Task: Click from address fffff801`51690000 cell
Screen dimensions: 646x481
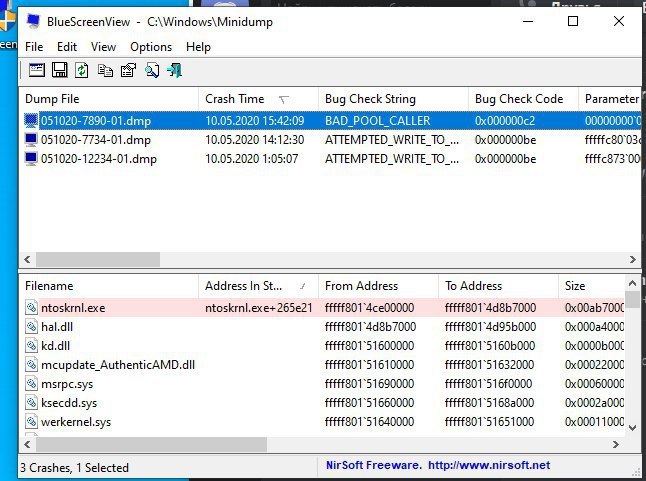Action: [369, 383]
